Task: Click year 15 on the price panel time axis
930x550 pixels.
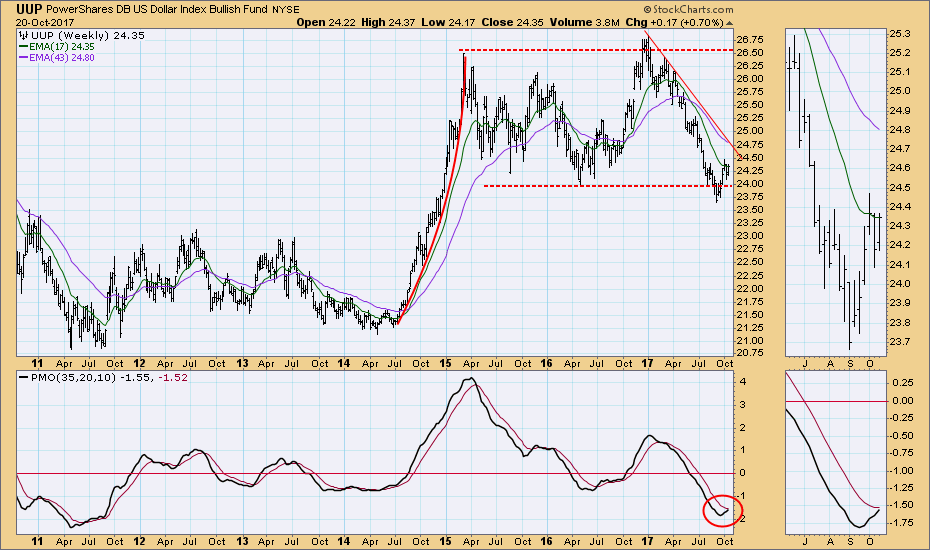Action: pos(446,363)
